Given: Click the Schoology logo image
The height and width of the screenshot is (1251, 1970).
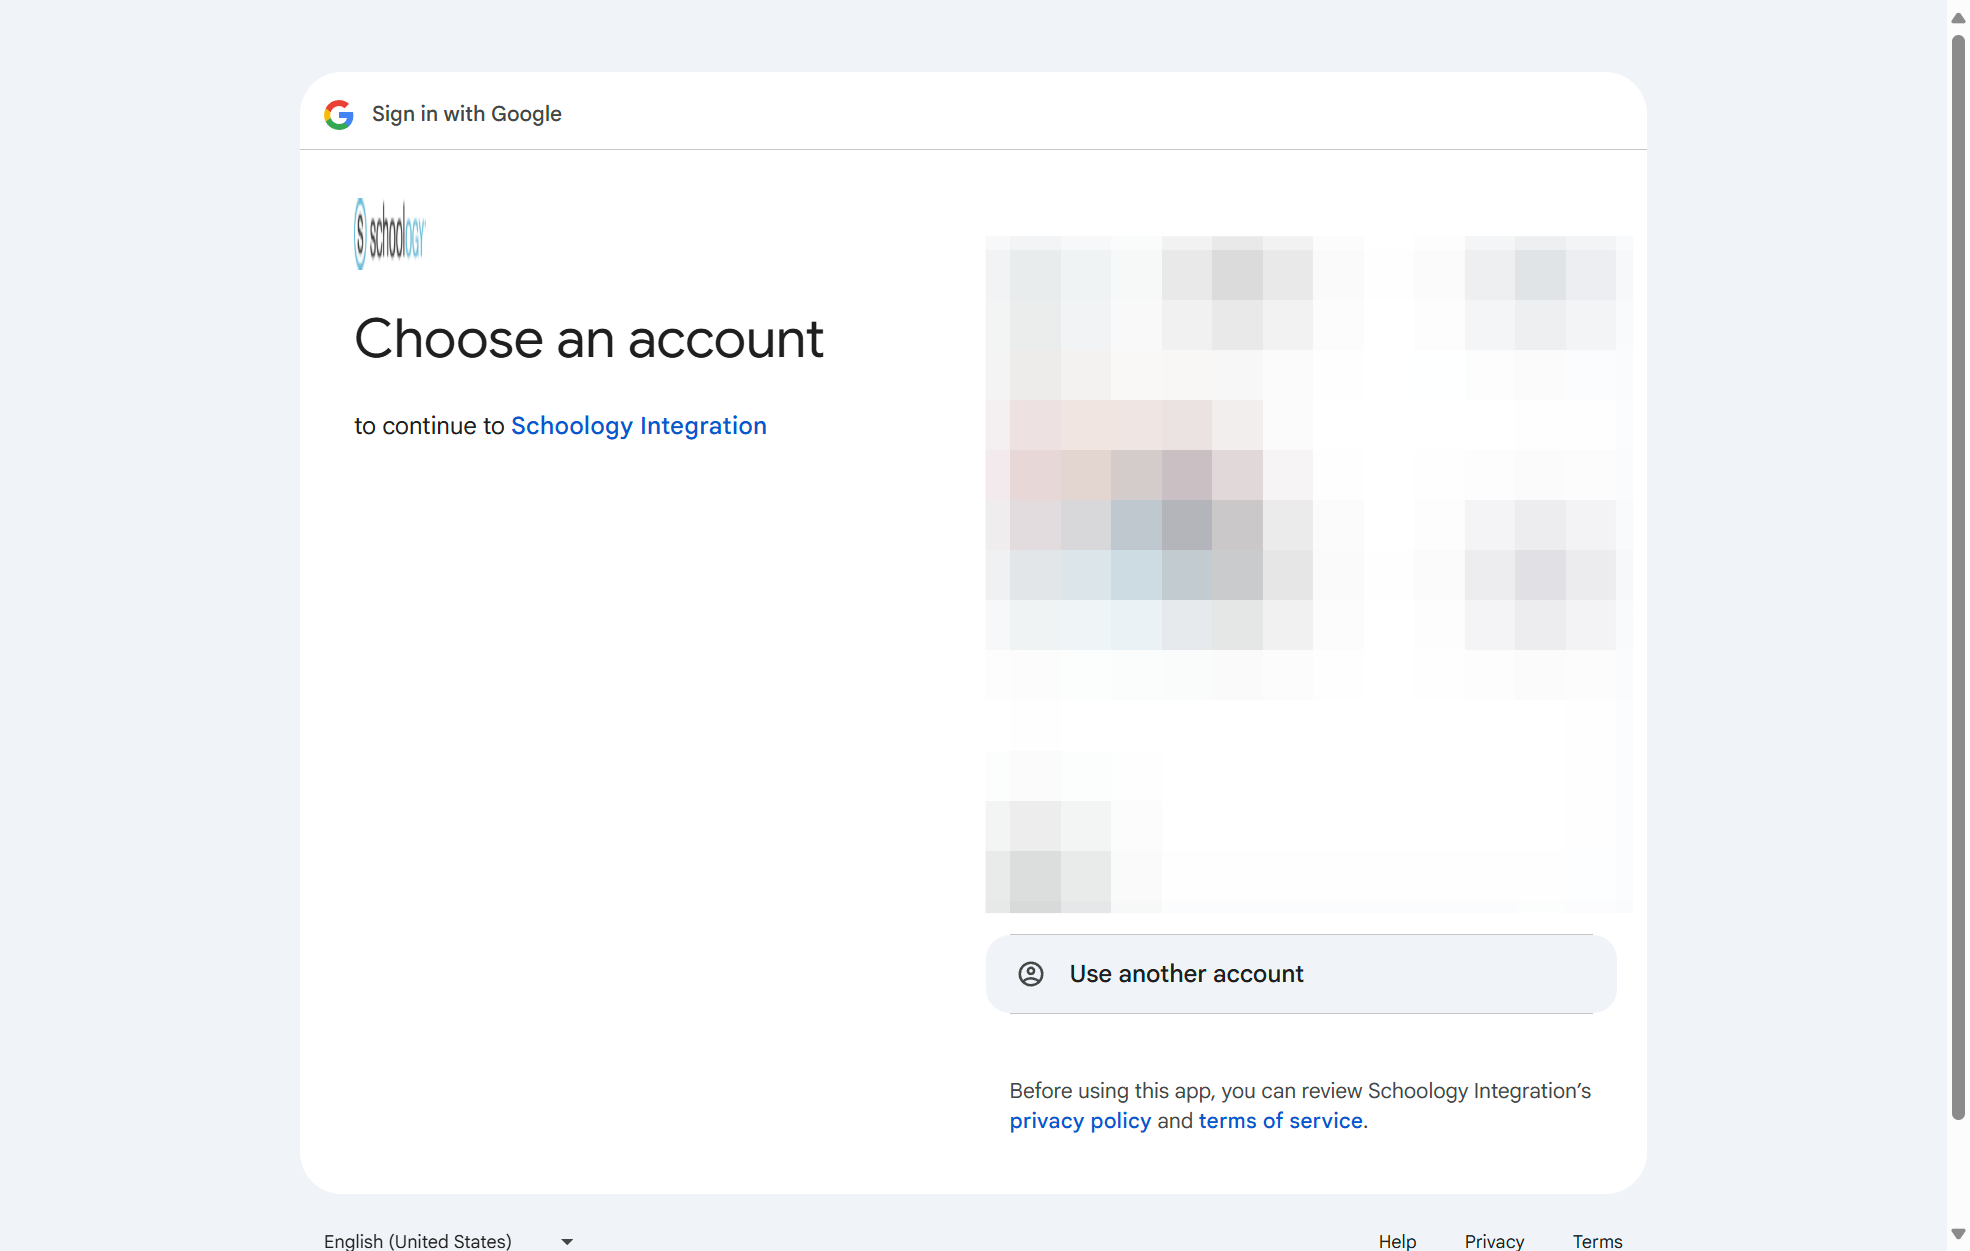Looking at the screenshot, I should (x=390, y=234).
